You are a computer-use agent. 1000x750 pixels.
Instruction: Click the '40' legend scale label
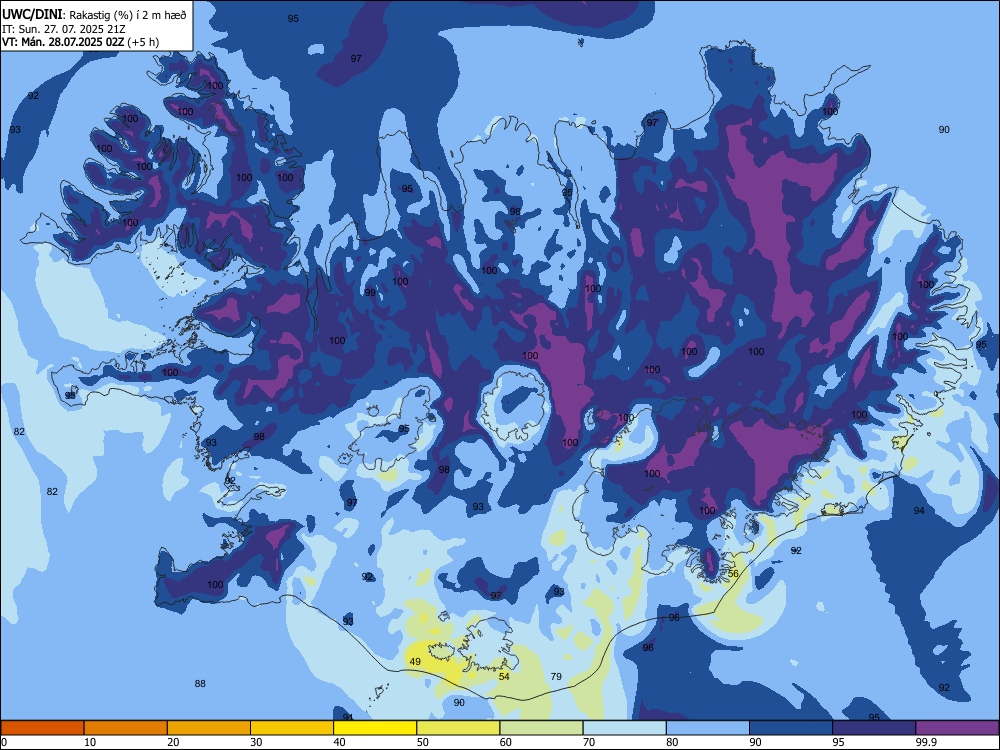340,742
